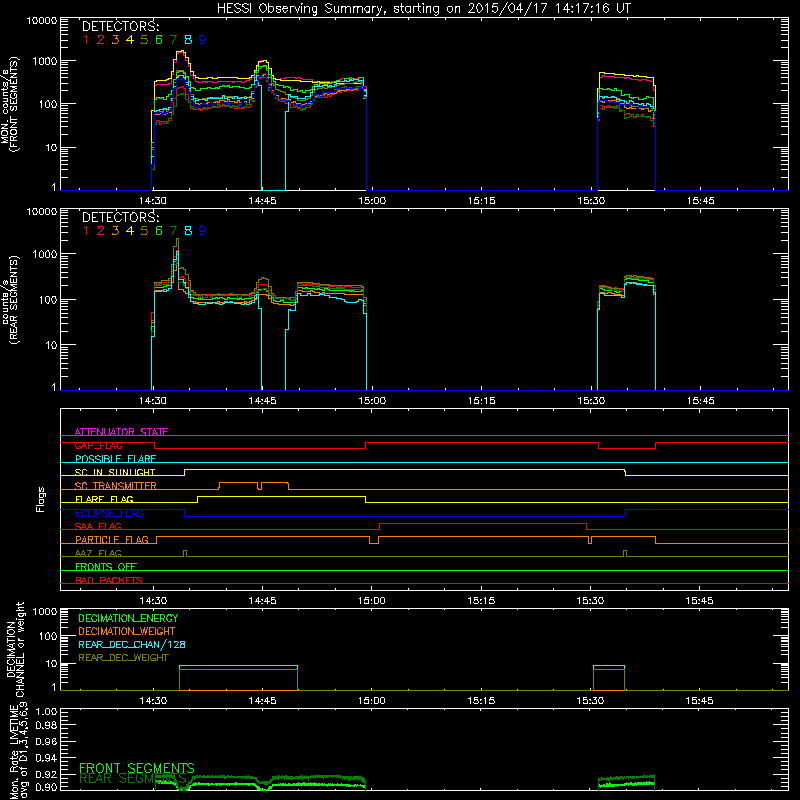Click 14:45 tick label under decimation plot
The width and height of the screenshot is (800, 800).
point(262,701)
